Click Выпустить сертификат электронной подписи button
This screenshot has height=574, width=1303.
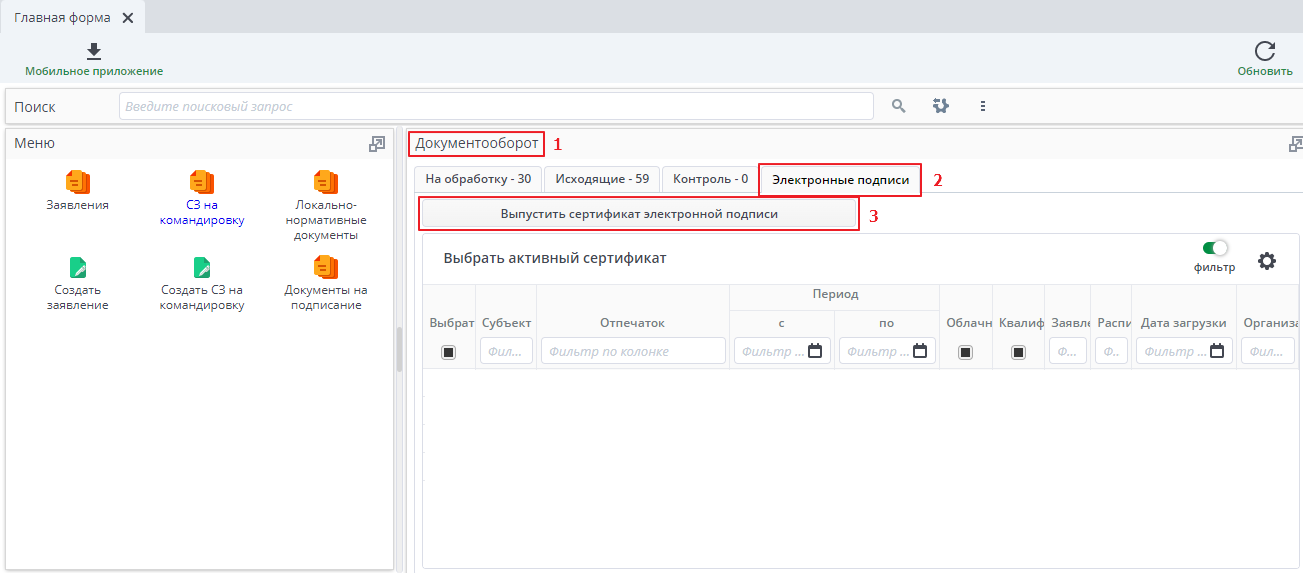(639, 214)
